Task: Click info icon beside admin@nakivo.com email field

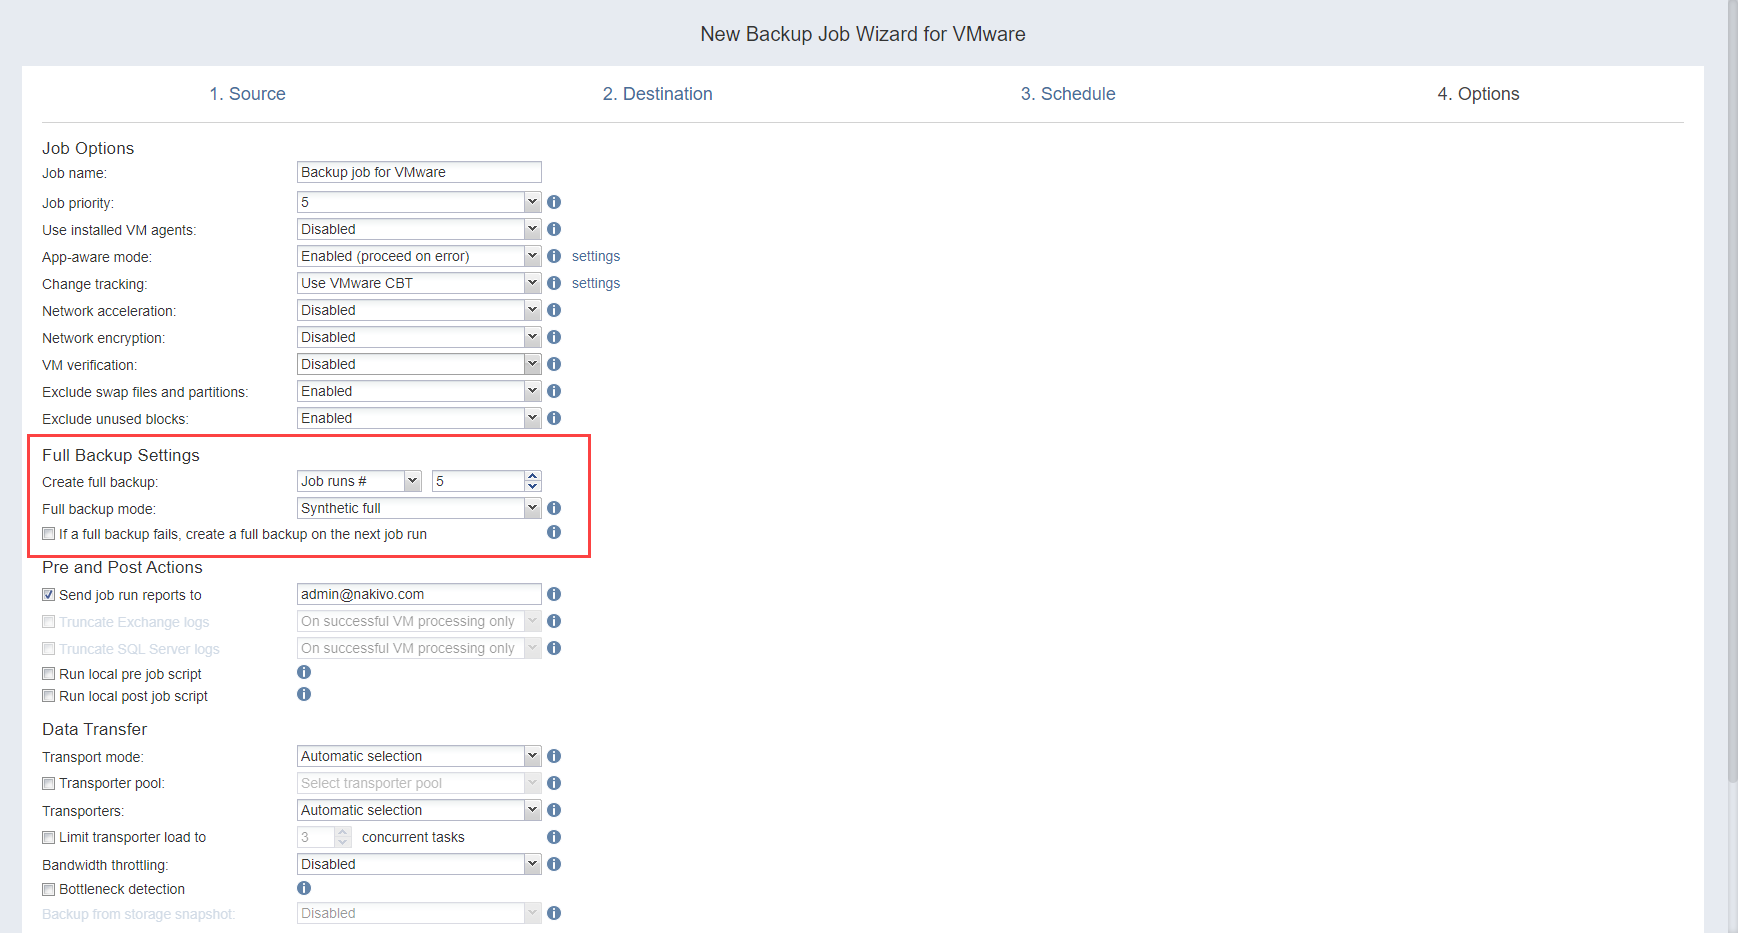Action: coord(554,594)
